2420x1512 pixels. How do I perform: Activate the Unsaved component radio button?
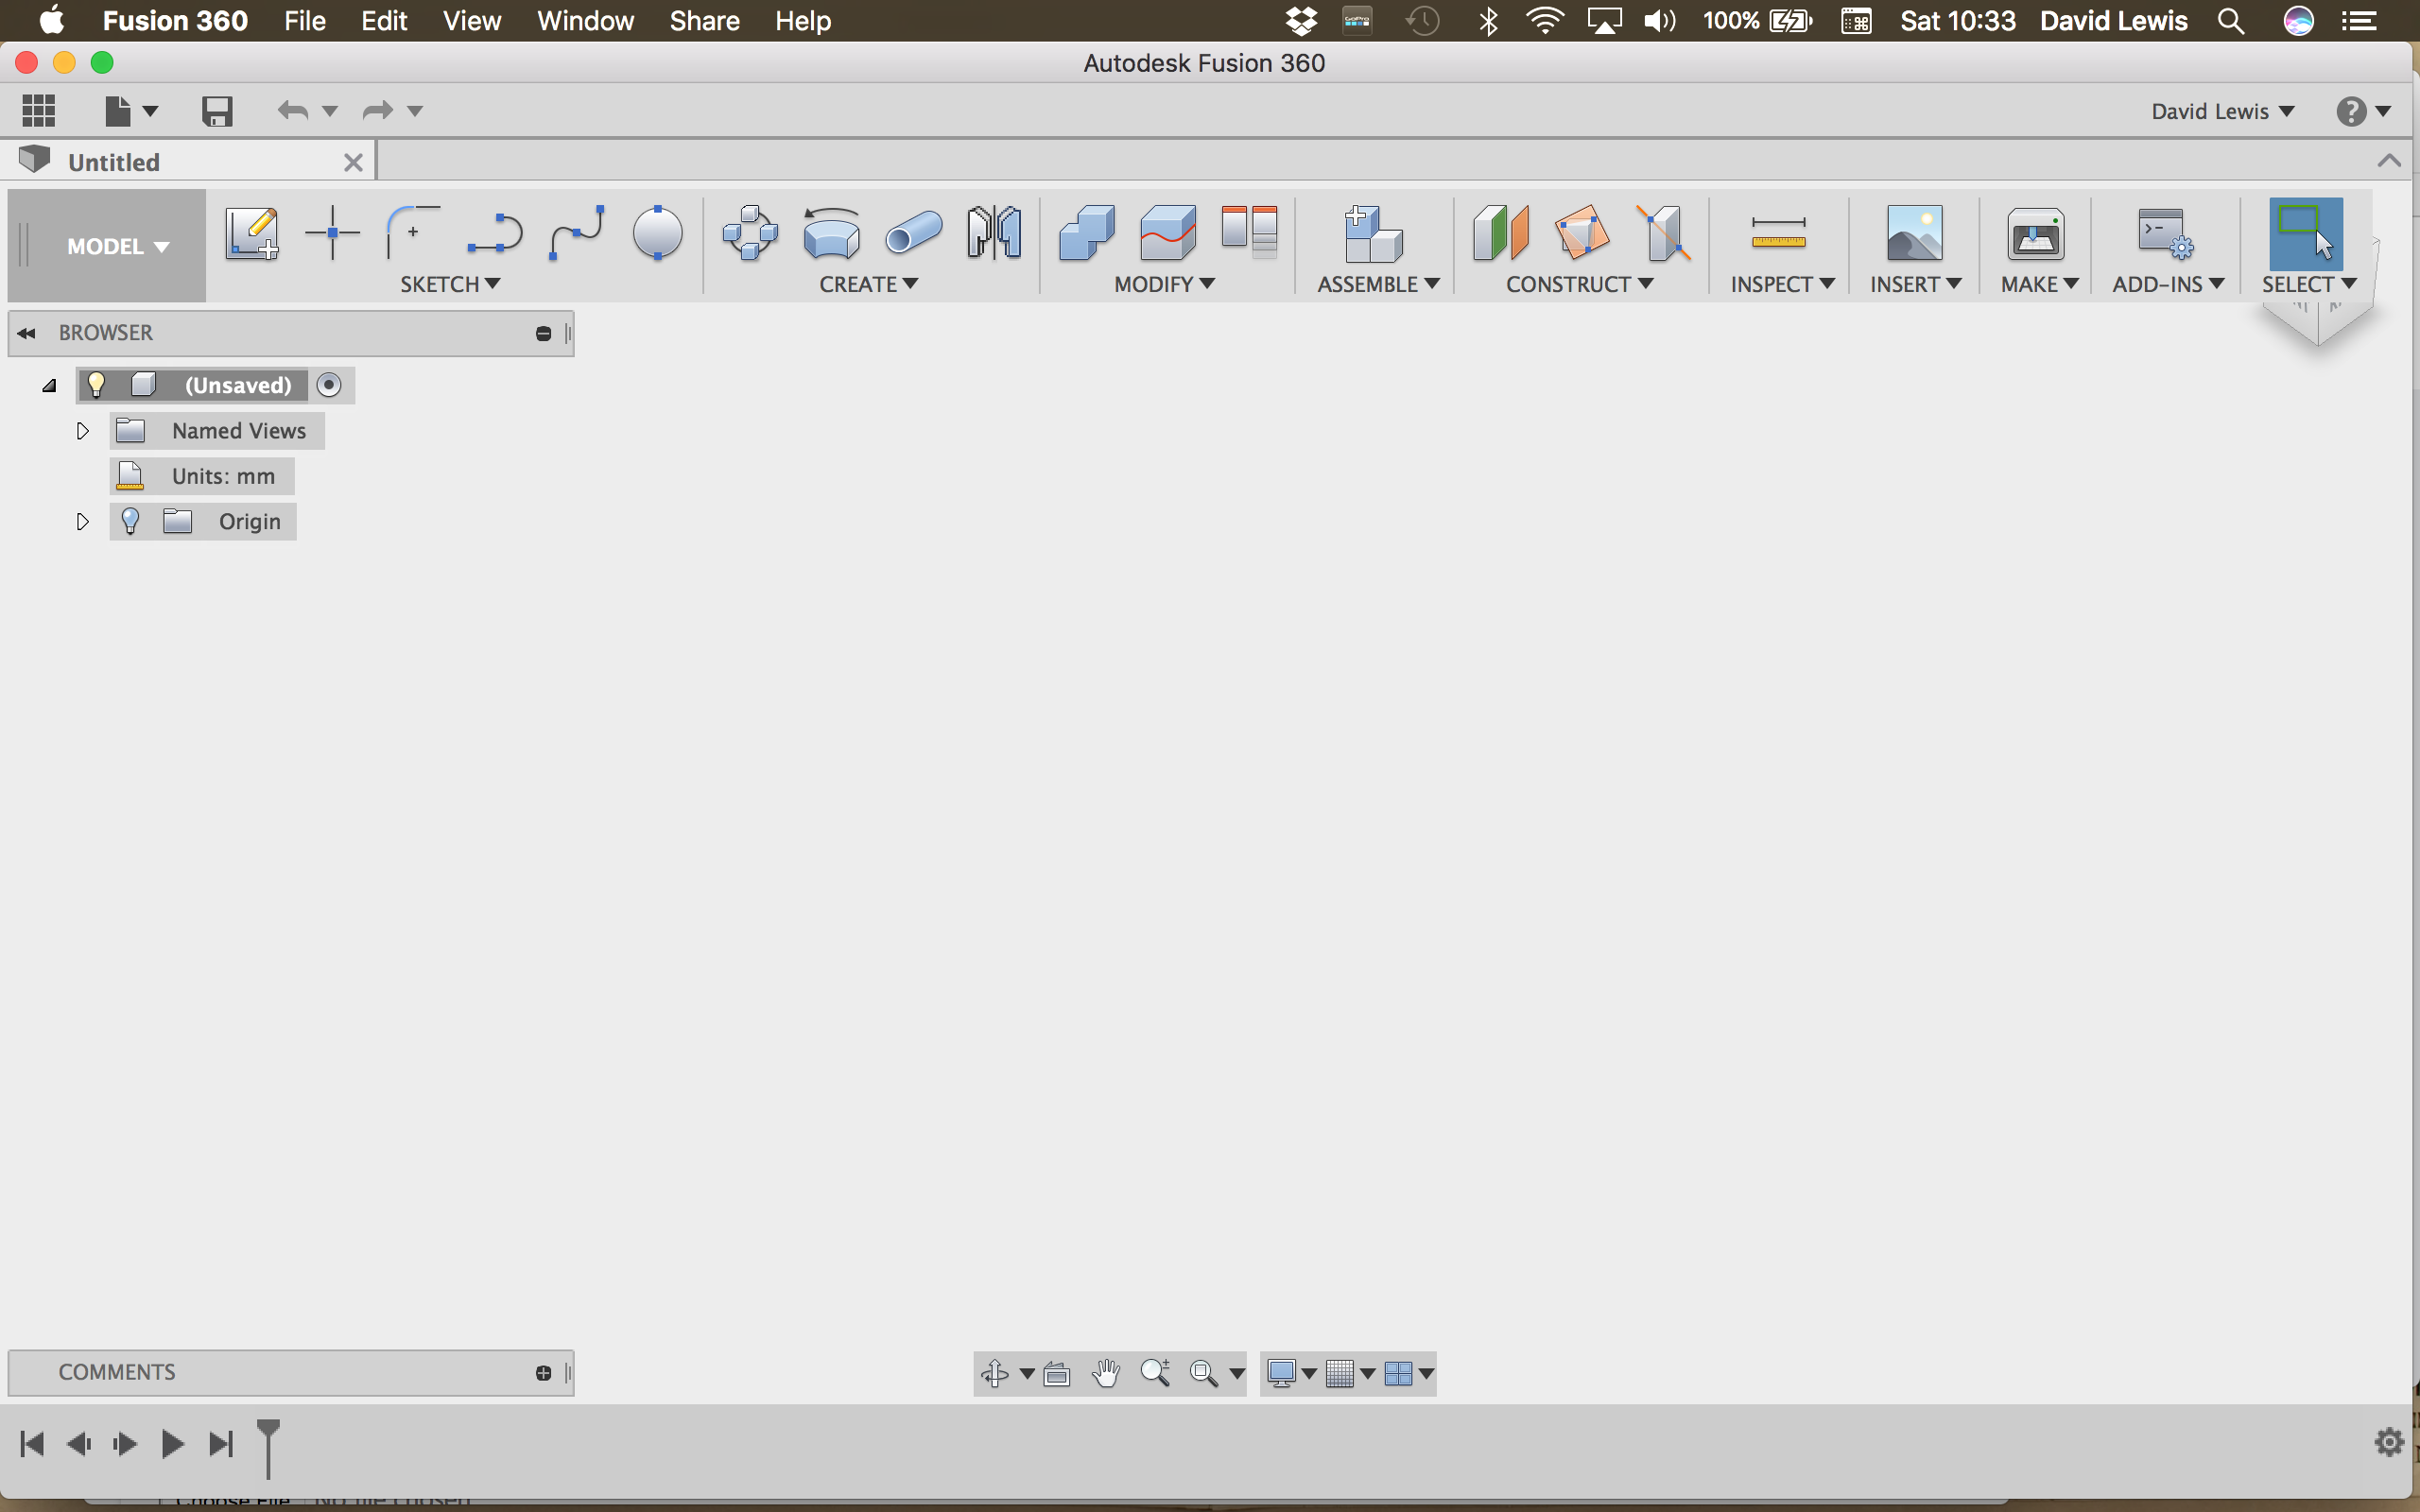click(329, 385)
